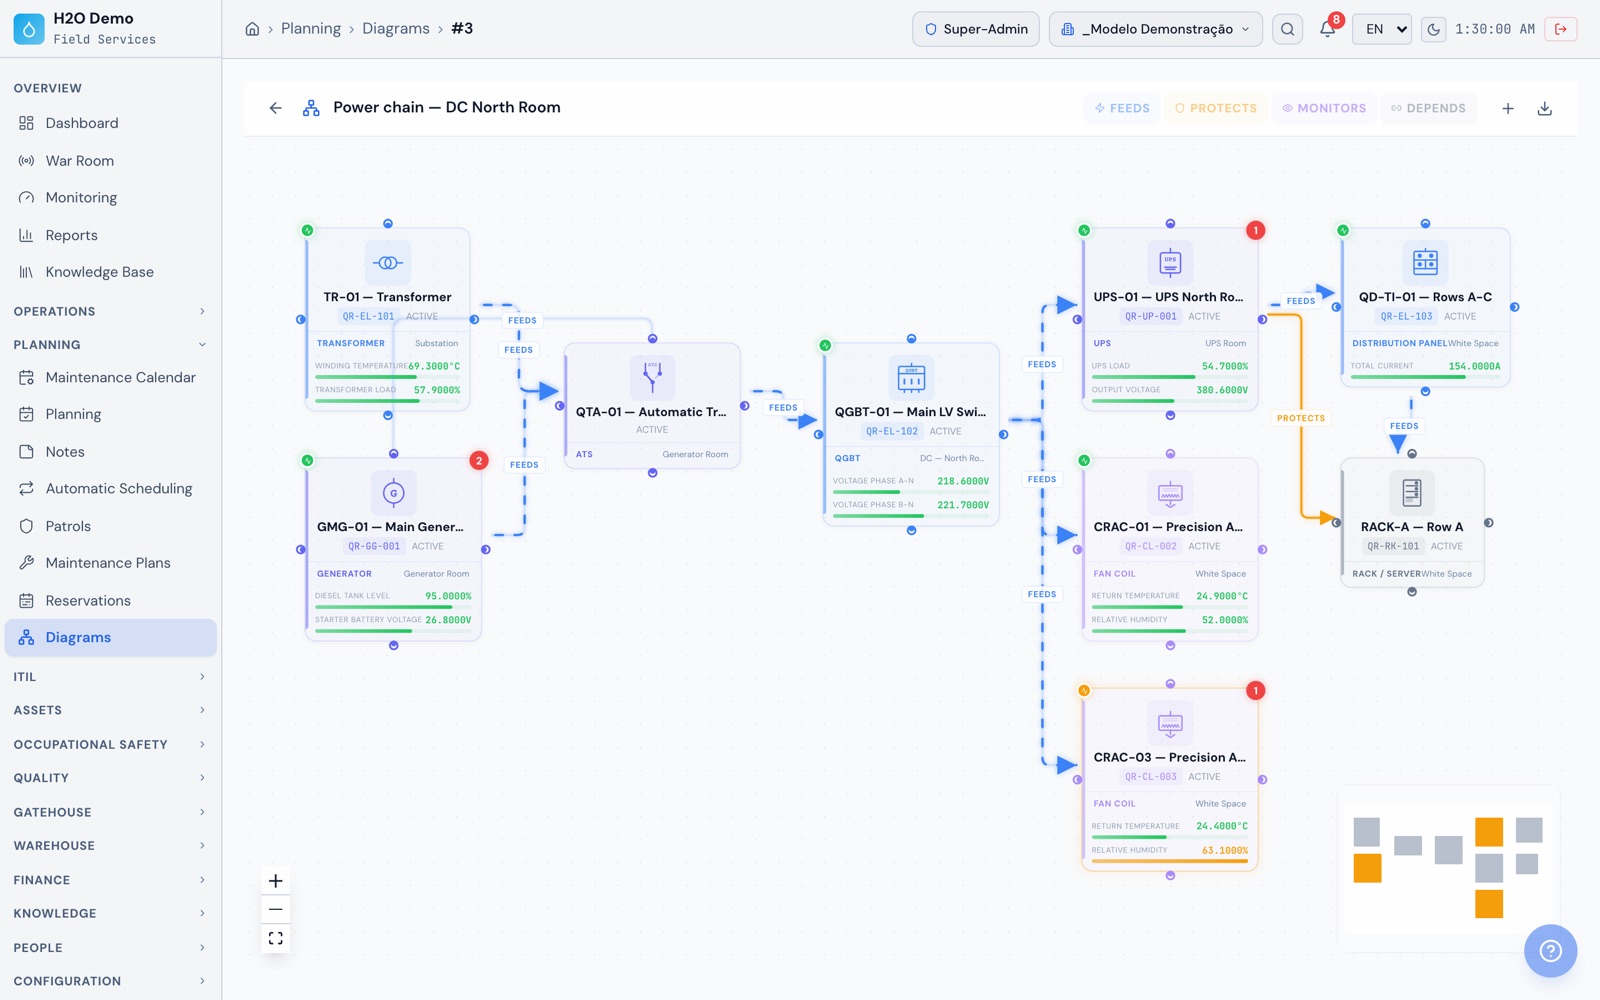Open Maintenance Calendar menu item
The image size is (1600, 1000).
coord(110,378)
